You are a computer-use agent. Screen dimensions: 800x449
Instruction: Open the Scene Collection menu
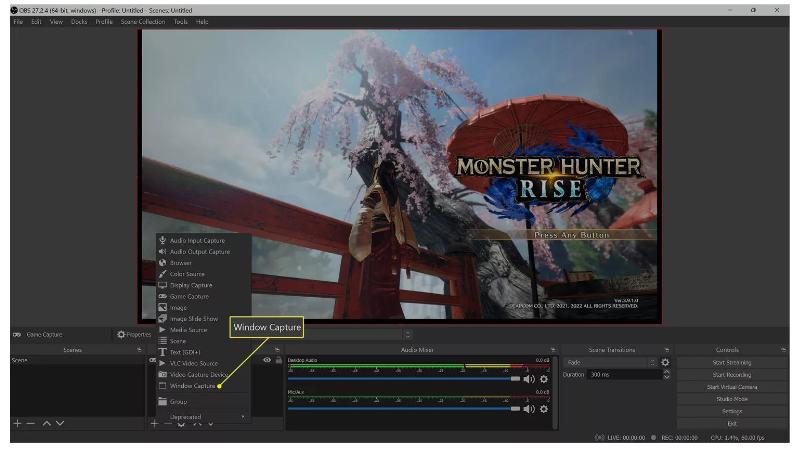143,22
